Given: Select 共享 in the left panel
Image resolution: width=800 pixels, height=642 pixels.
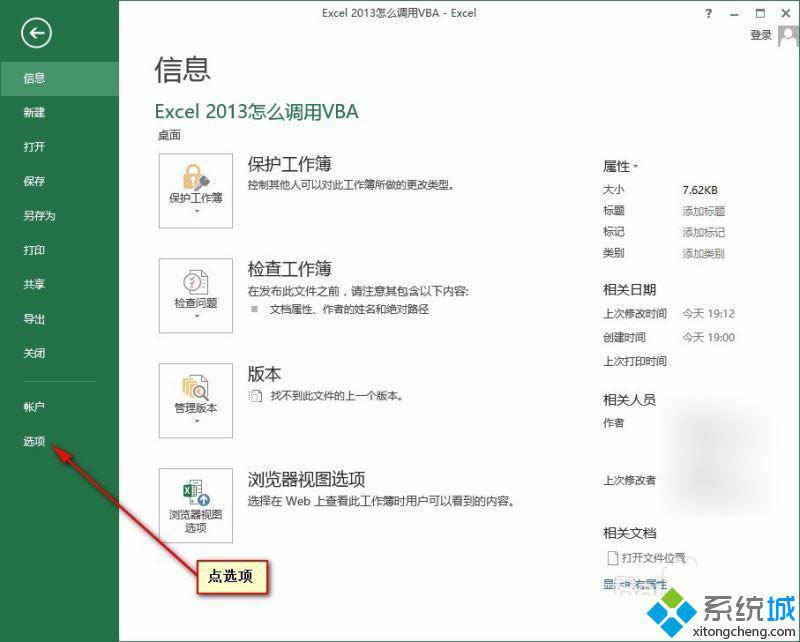Looking at the screenshot, I should 33,284.
